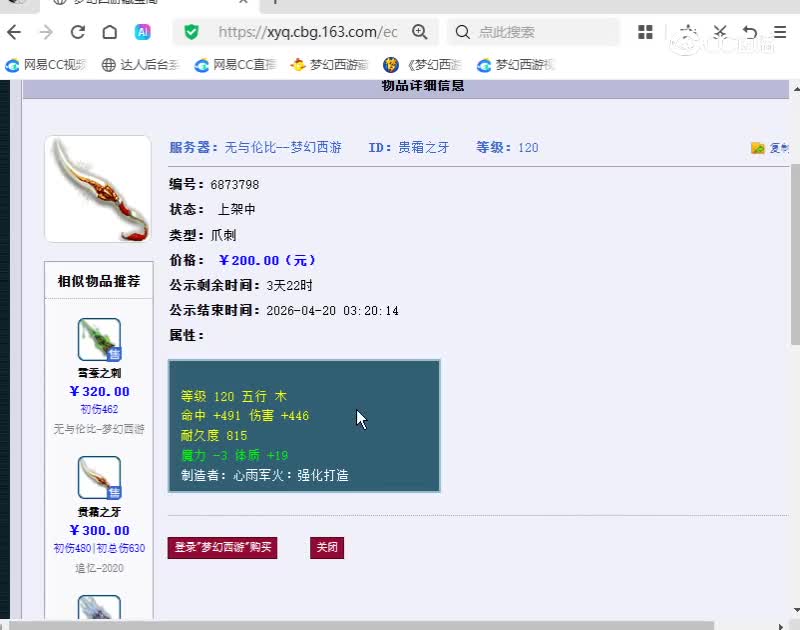Click the 登录"梦幻西游"购买 button
Image resolution: width=800 pixels, height=630 pixels.
(222, 547)
